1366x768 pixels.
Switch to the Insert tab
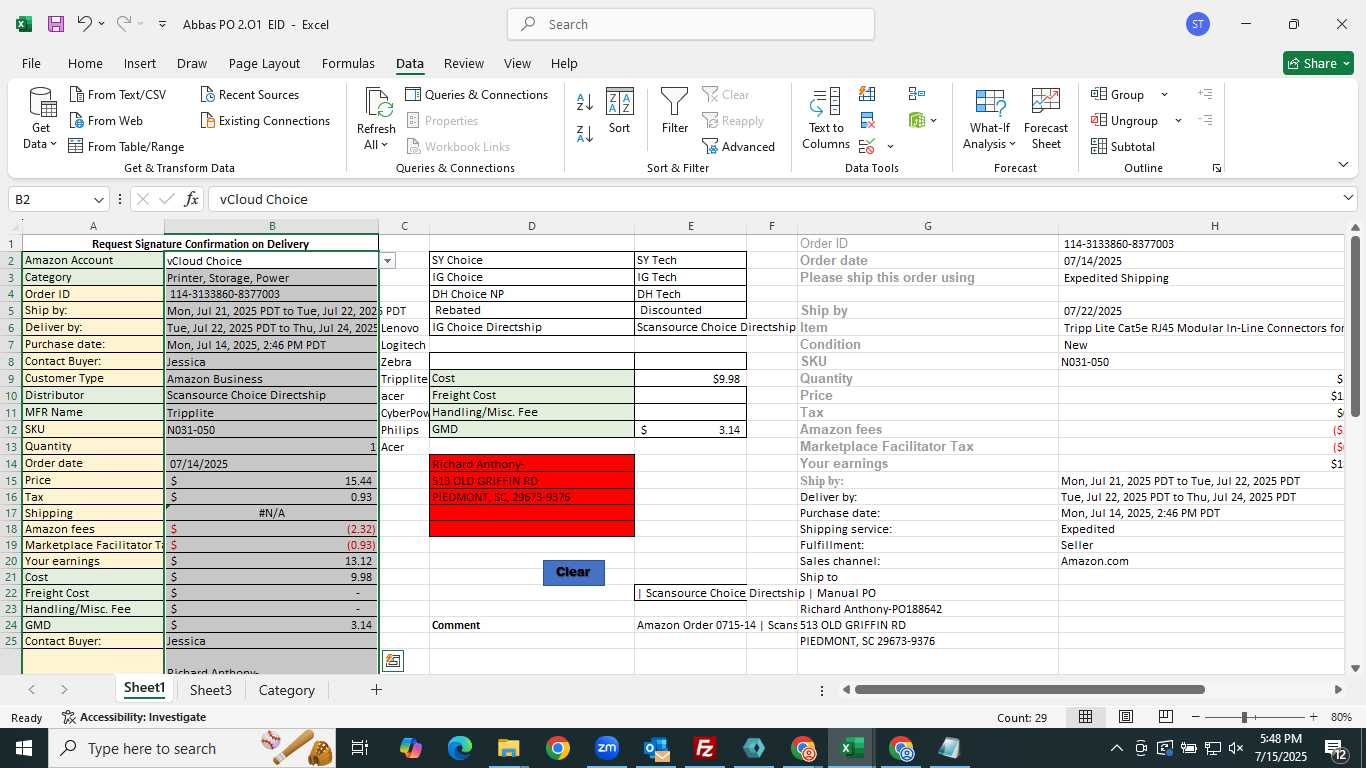click(x=140, y=63)
